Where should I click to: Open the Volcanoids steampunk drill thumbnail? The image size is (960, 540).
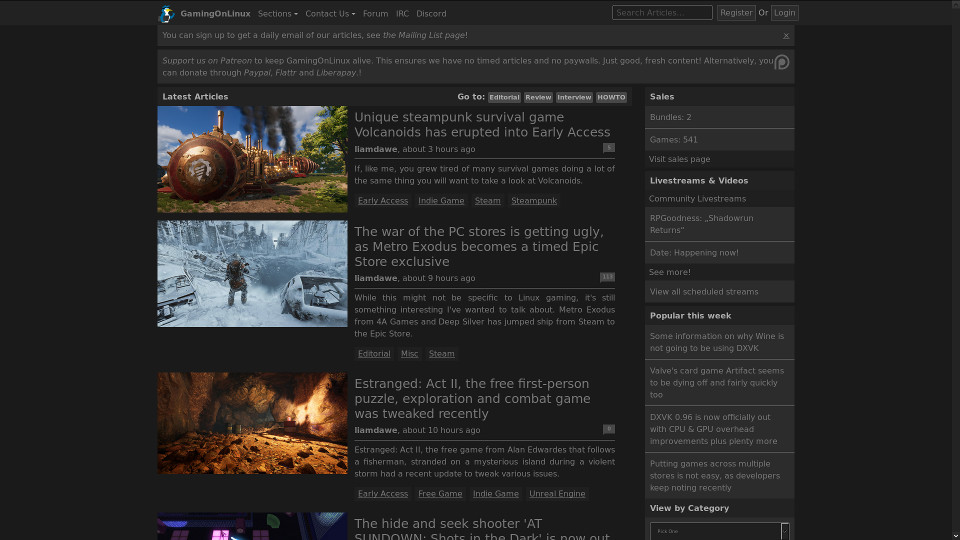[x=252, y=159]
